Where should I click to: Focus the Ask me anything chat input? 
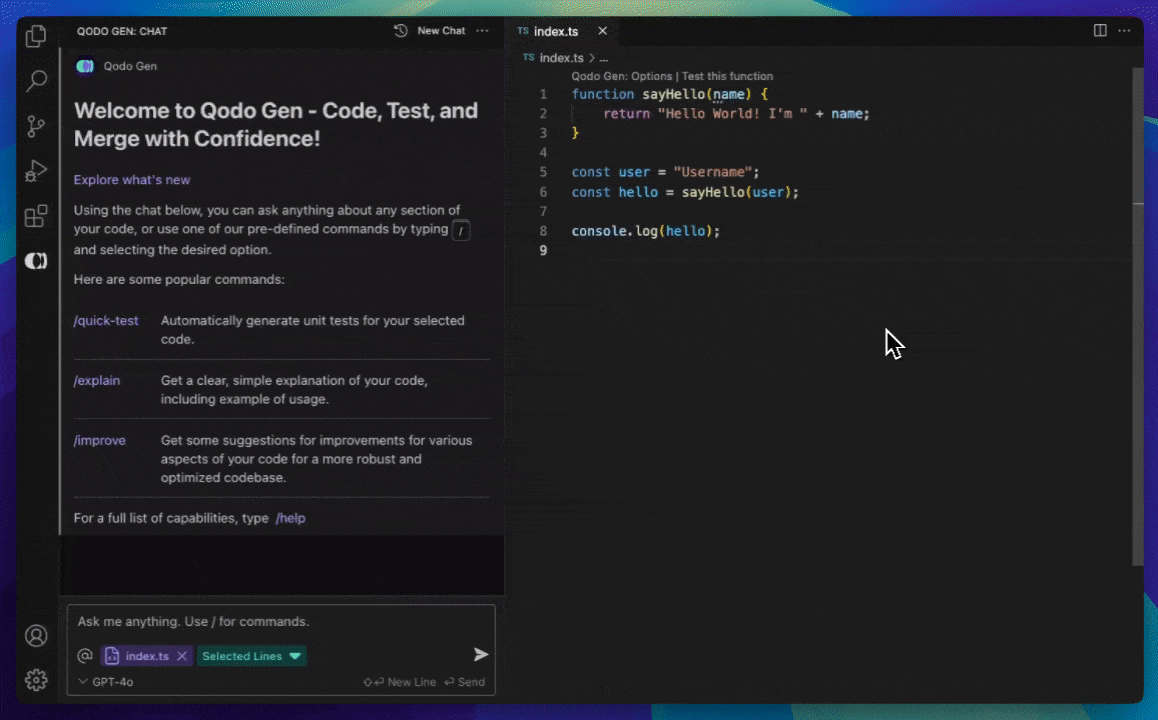coord(281,622)
